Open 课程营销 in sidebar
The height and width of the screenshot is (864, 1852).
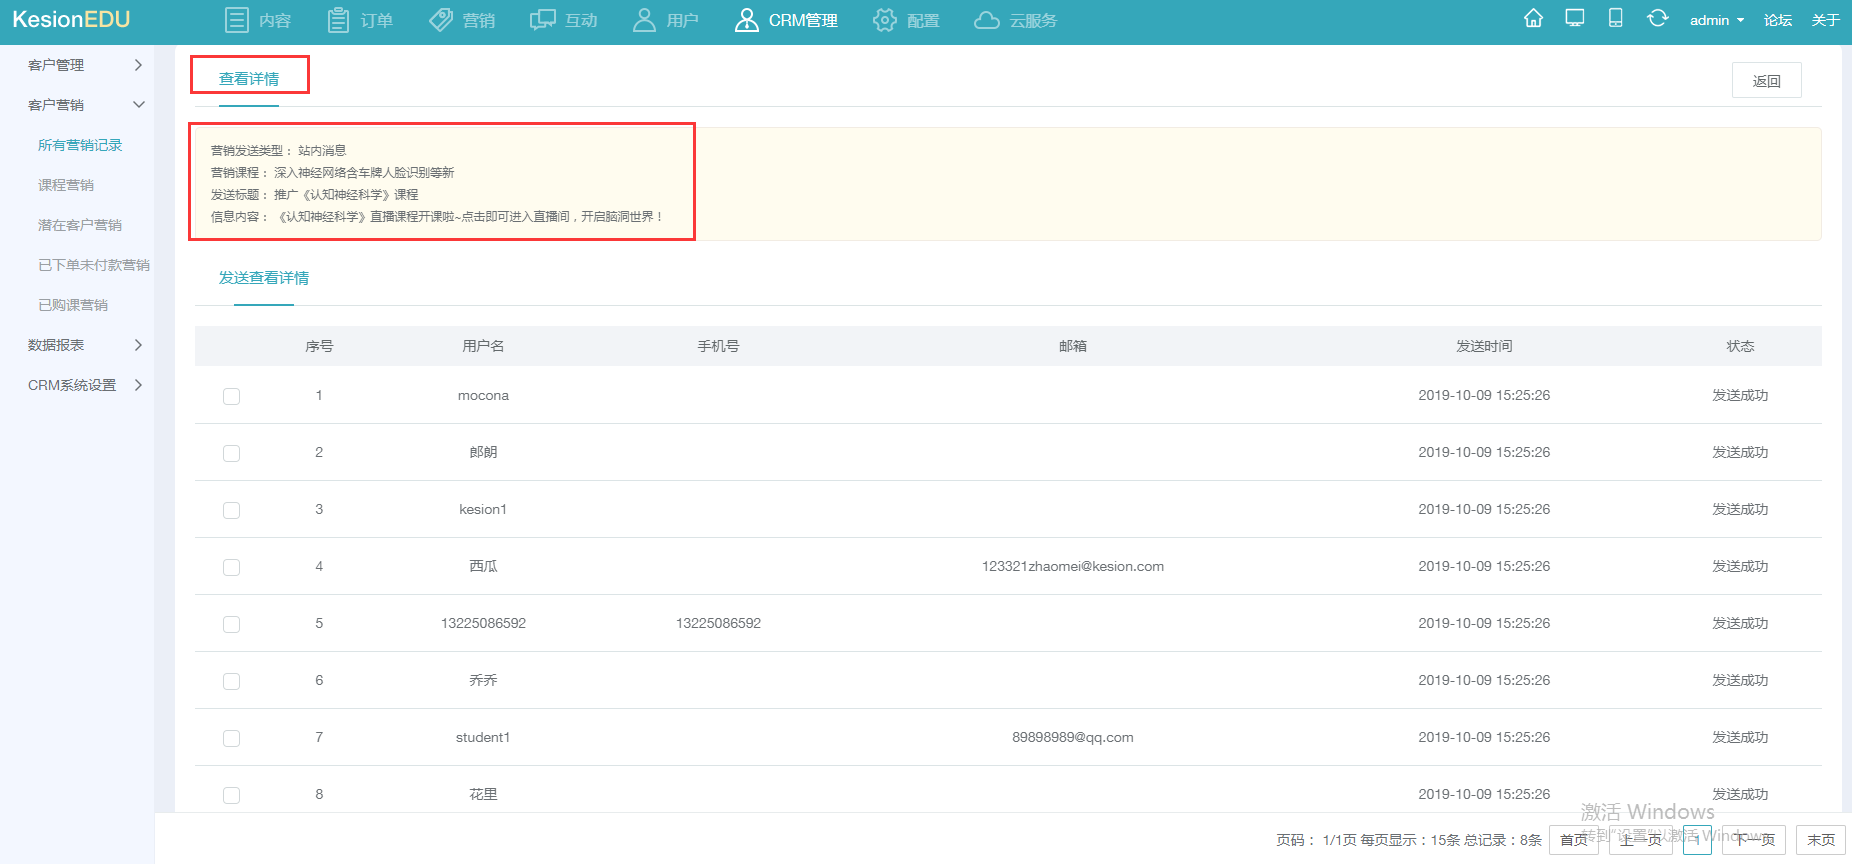click(x=66, y=185)
